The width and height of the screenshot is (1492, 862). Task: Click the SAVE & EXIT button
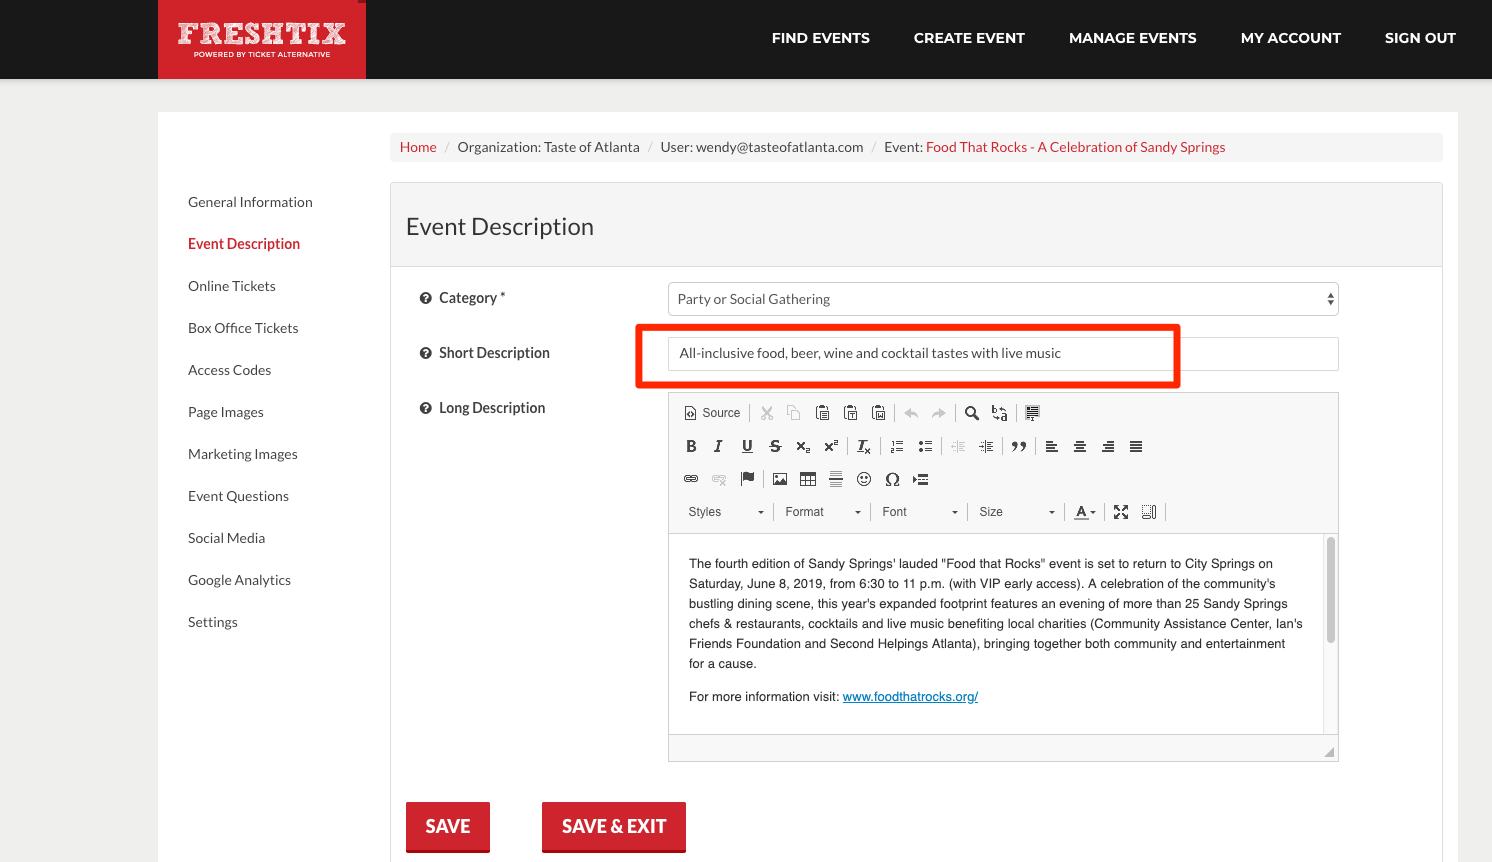pos(614,827)
